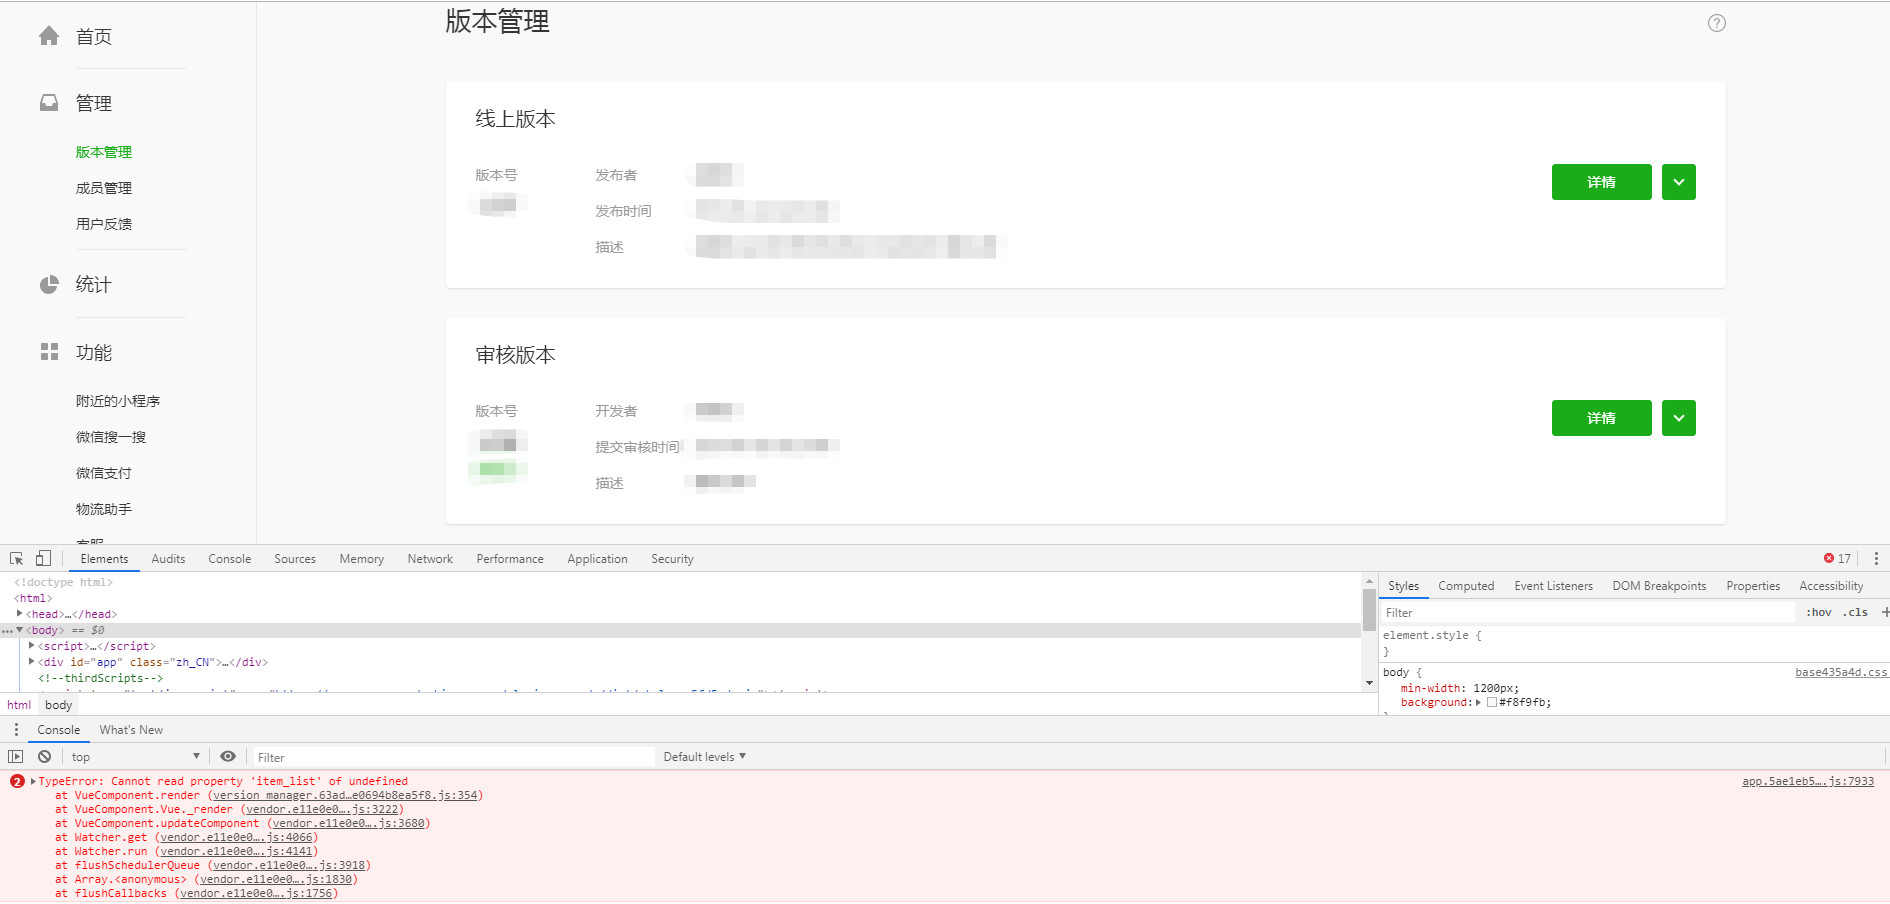Open the What's New drawer tab
Image resolution: width=1890 pixels, height=904 pixels.
point(131,730)
